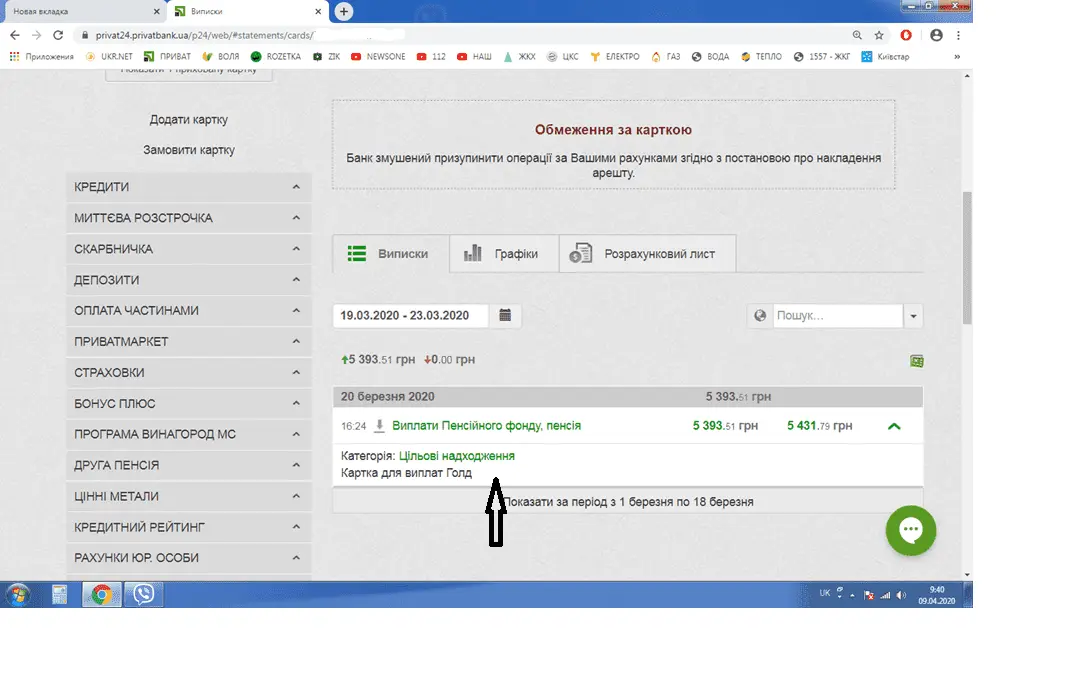Open the green chat bubble button

click(x=910, y=531)
